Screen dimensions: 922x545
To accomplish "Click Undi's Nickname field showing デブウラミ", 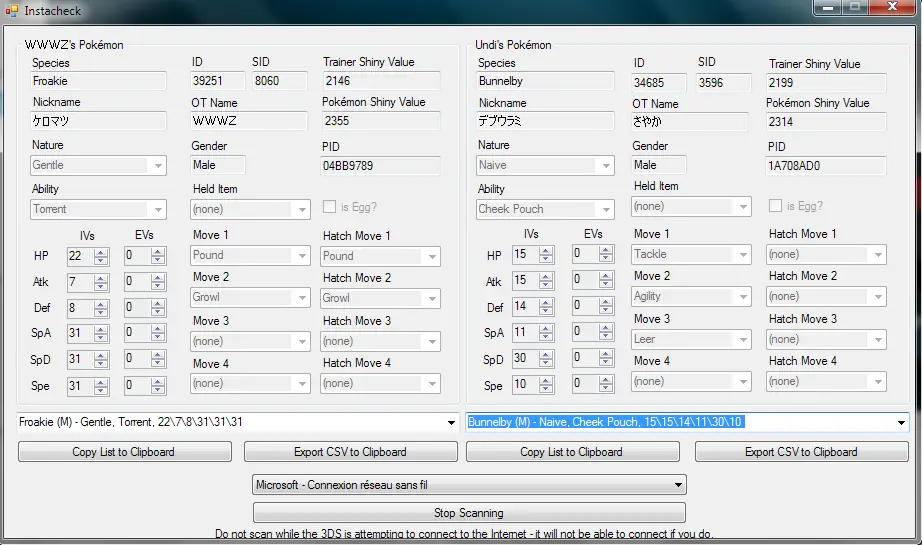I will (545, 121).
